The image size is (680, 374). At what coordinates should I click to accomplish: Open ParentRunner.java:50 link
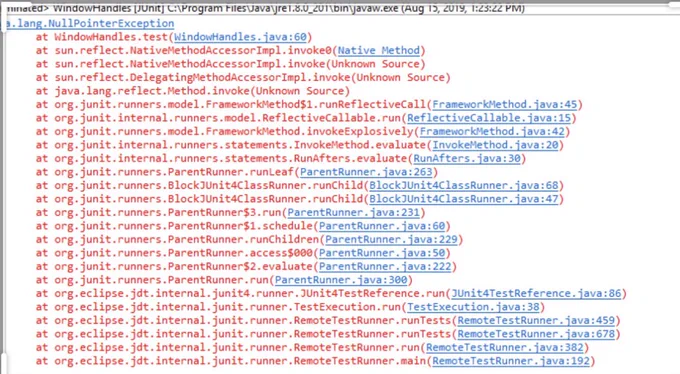click(382, 253)
